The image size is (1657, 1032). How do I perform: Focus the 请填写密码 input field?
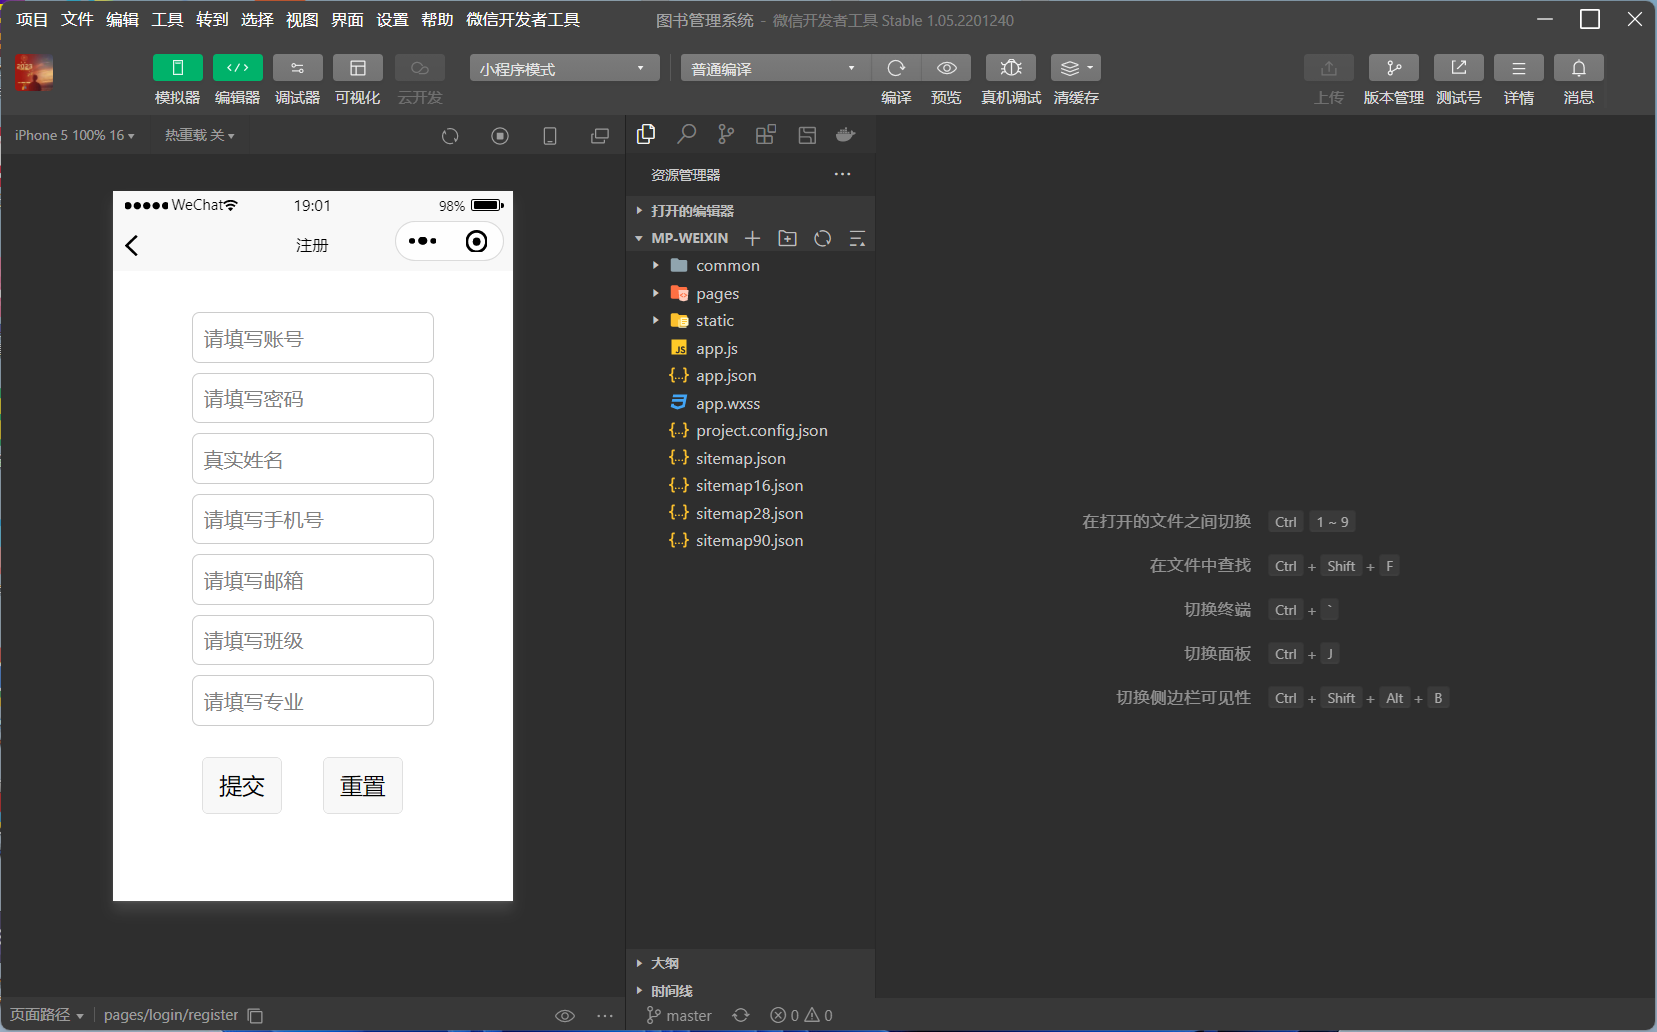tap(313, 398)
